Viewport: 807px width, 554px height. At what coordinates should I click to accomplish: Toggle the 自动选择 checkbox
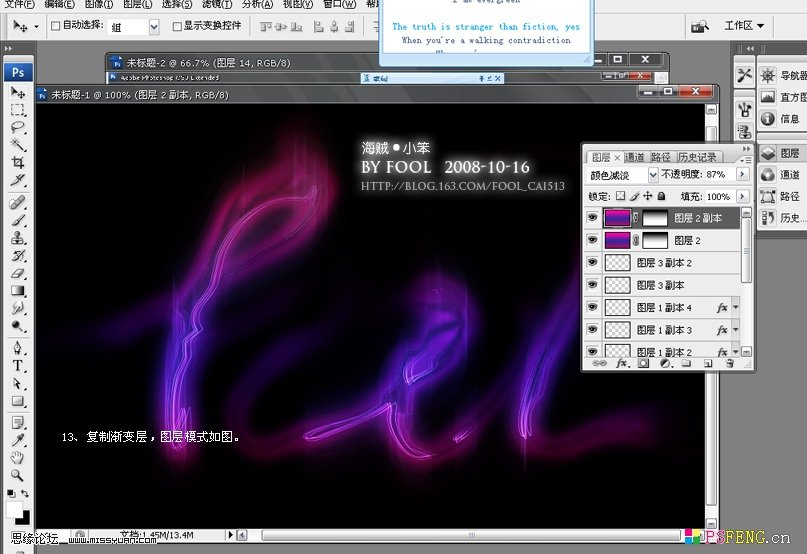(56, 25)
